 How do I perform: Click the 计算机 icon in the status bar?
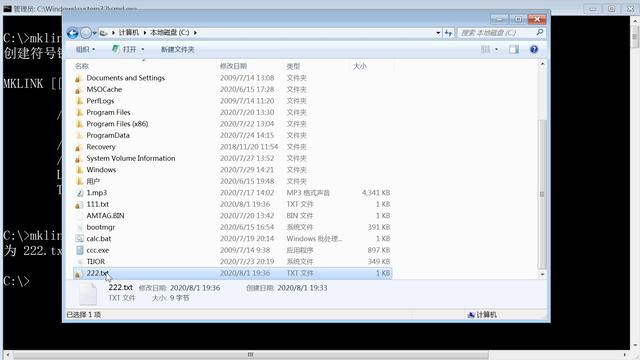471,315
